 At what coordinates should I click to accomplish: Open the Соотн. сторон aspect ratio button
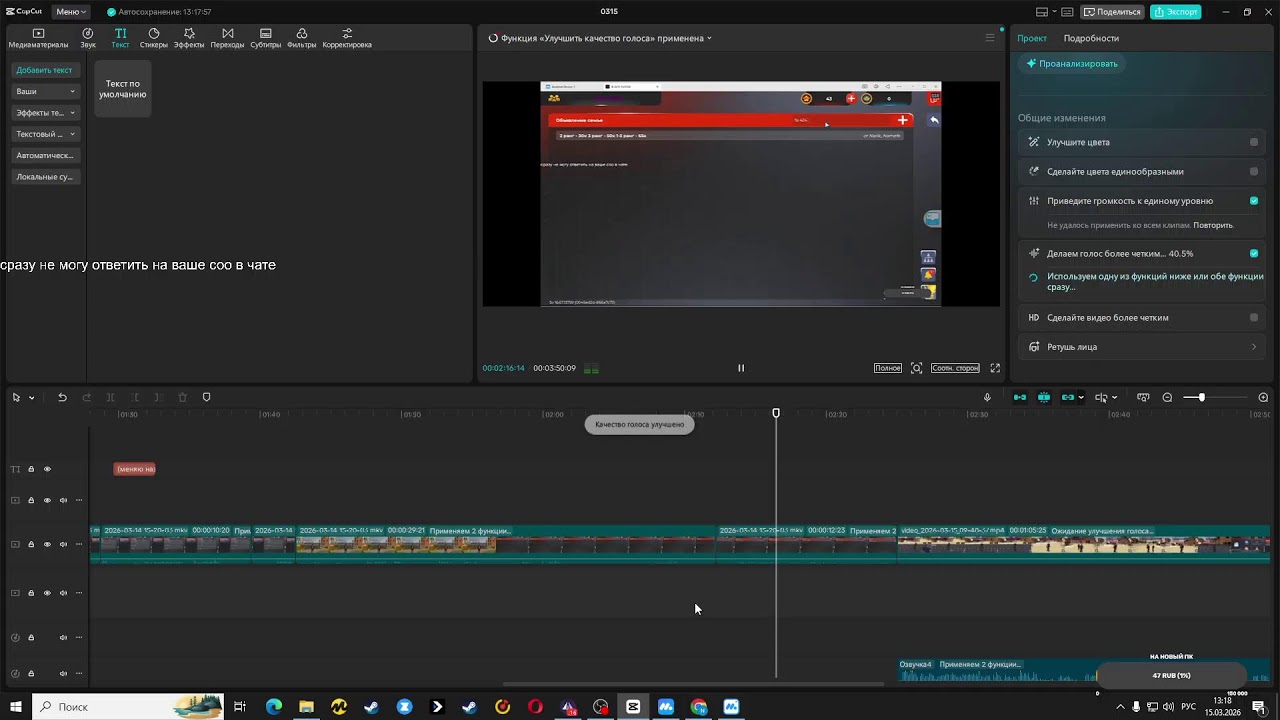pyautogui.click(x=955, y=368)
